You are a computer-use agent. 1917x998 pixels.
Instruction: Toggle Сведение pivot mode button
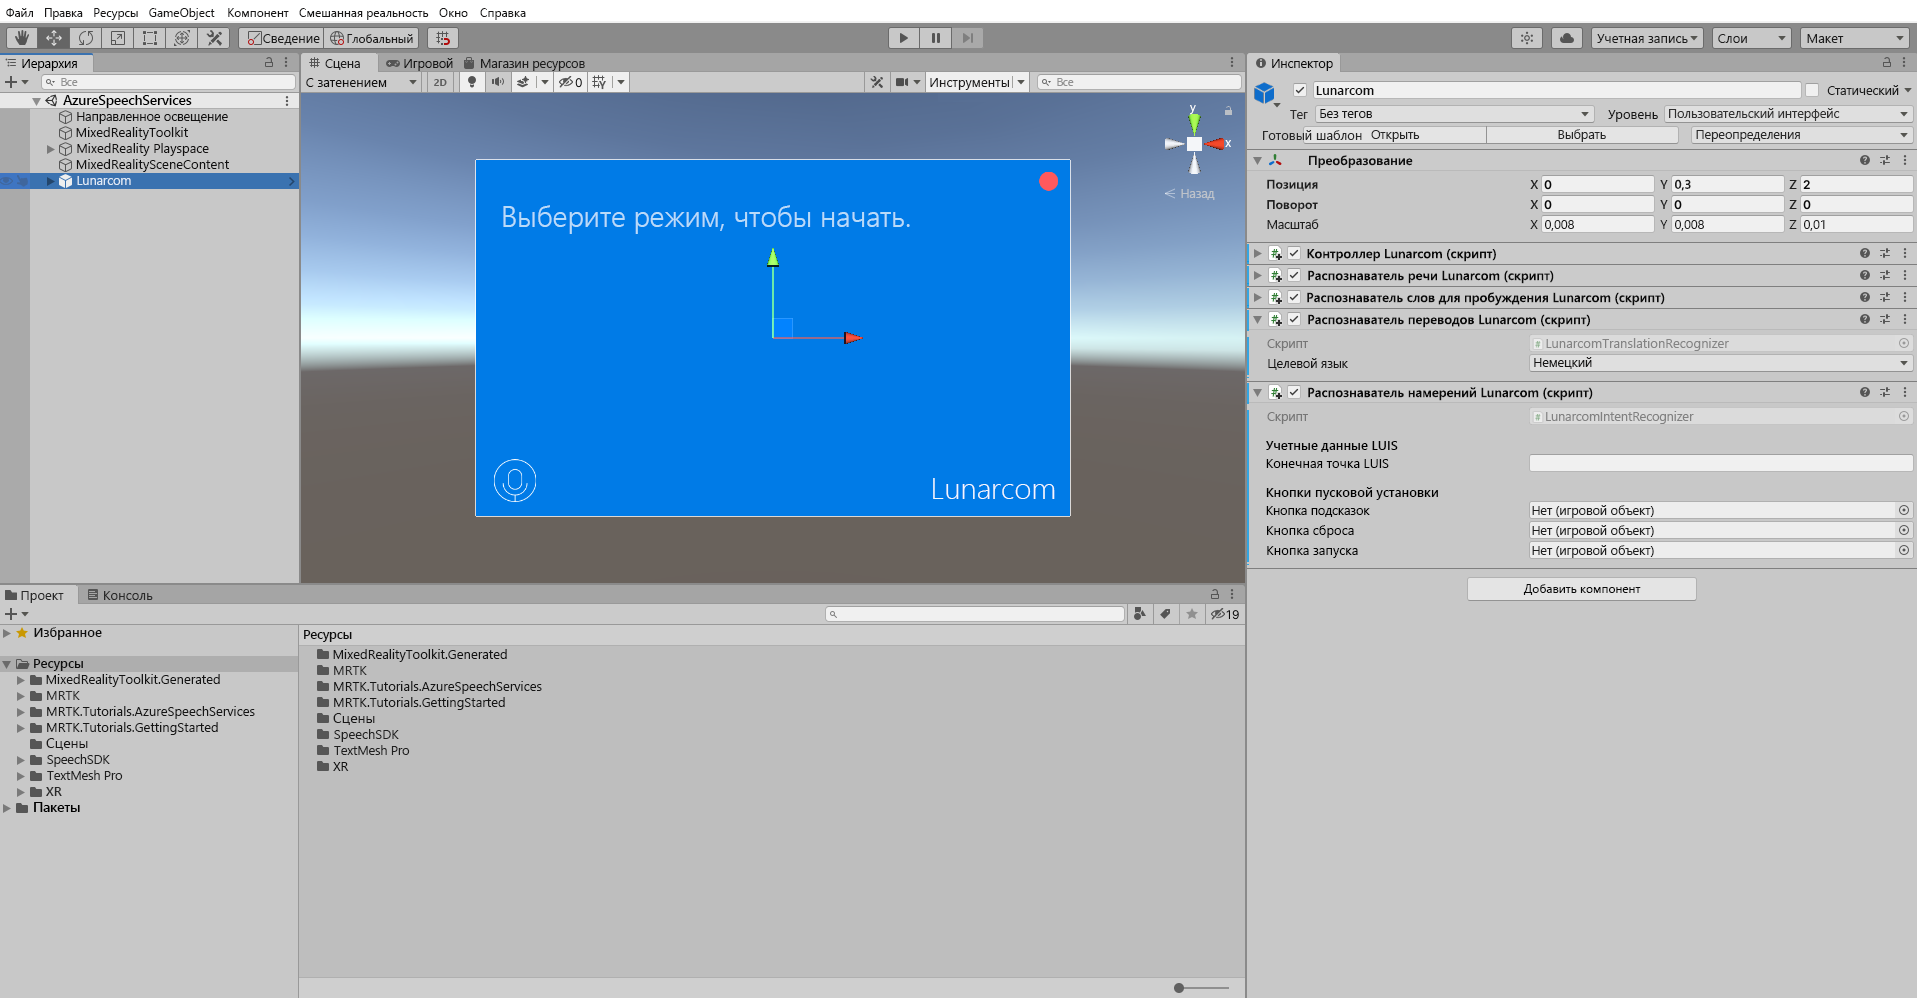pyautogui.click(x=283, y=38)
